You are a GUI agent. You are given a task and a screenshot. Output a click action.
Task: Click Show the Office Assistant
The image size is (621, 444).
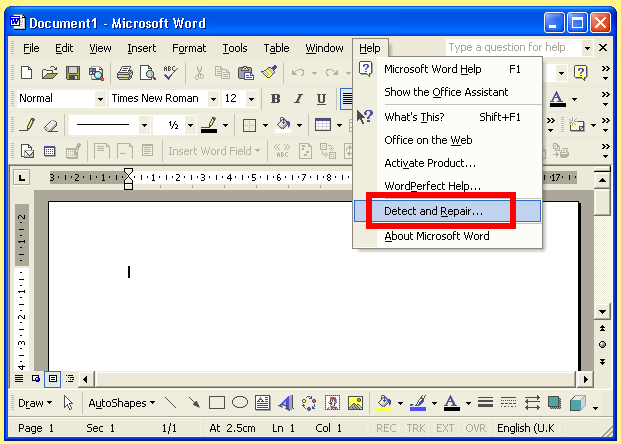(x=448, y=92)
